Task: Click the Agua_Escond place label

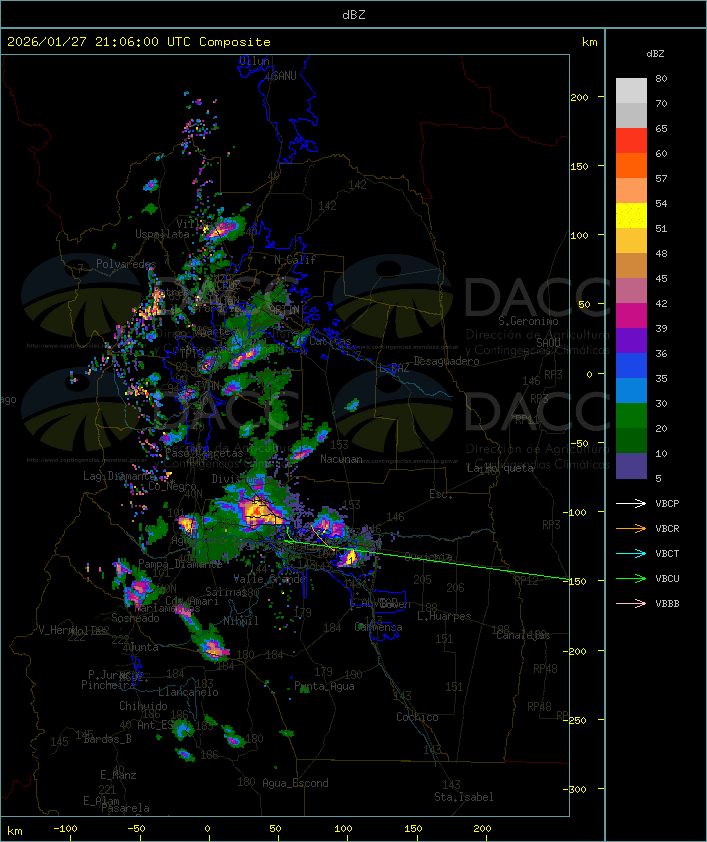Action: 295,783
